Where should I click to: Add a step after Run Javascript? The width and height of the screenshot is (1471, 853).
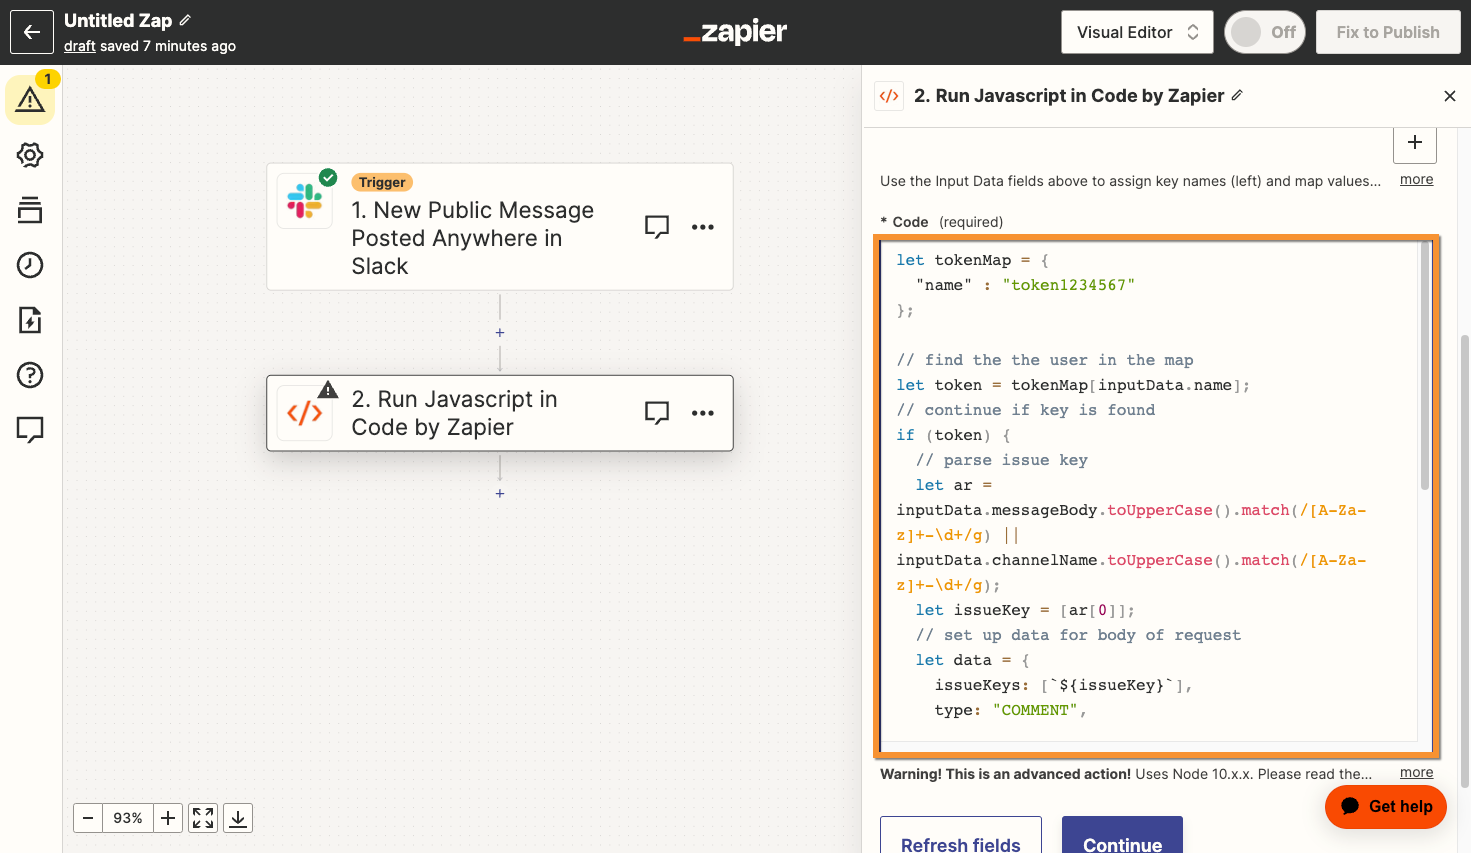[x=500, y=494]
